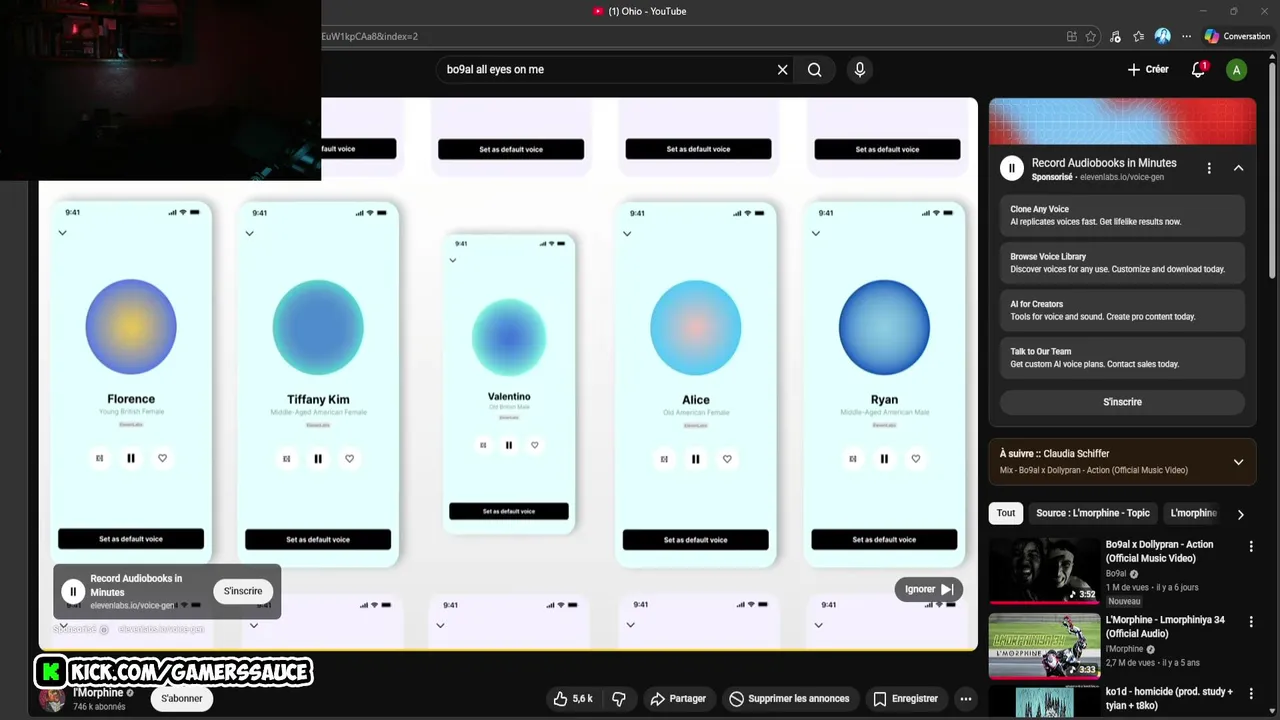The height and width of the screenshot is (720, 1280).
Task: Expand the À suivre Claudia Schiffer queue
Action: click(1238, 462)
